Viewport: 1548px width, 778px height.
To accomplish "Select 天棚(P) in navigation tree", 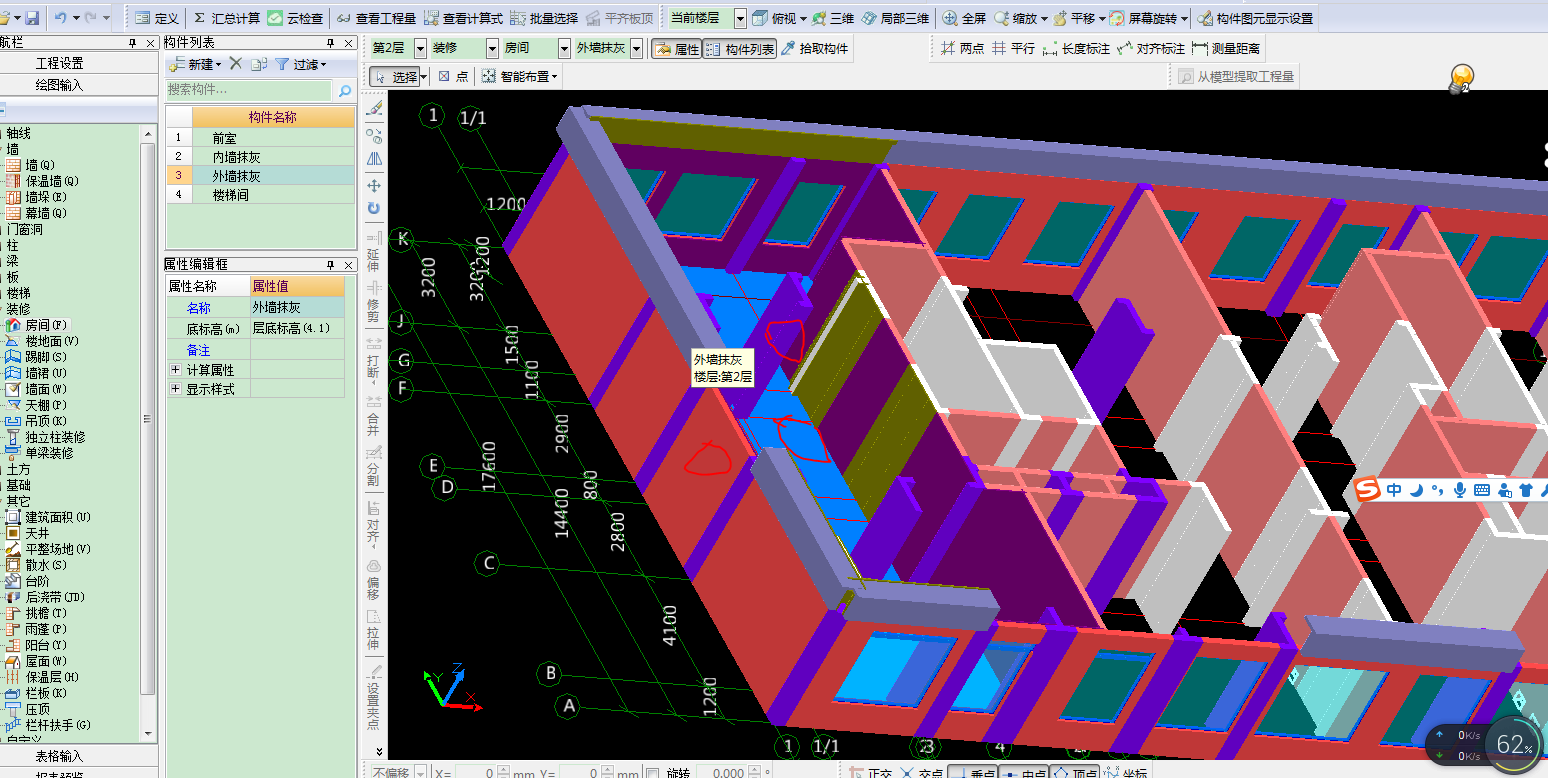I will (37, 405).
